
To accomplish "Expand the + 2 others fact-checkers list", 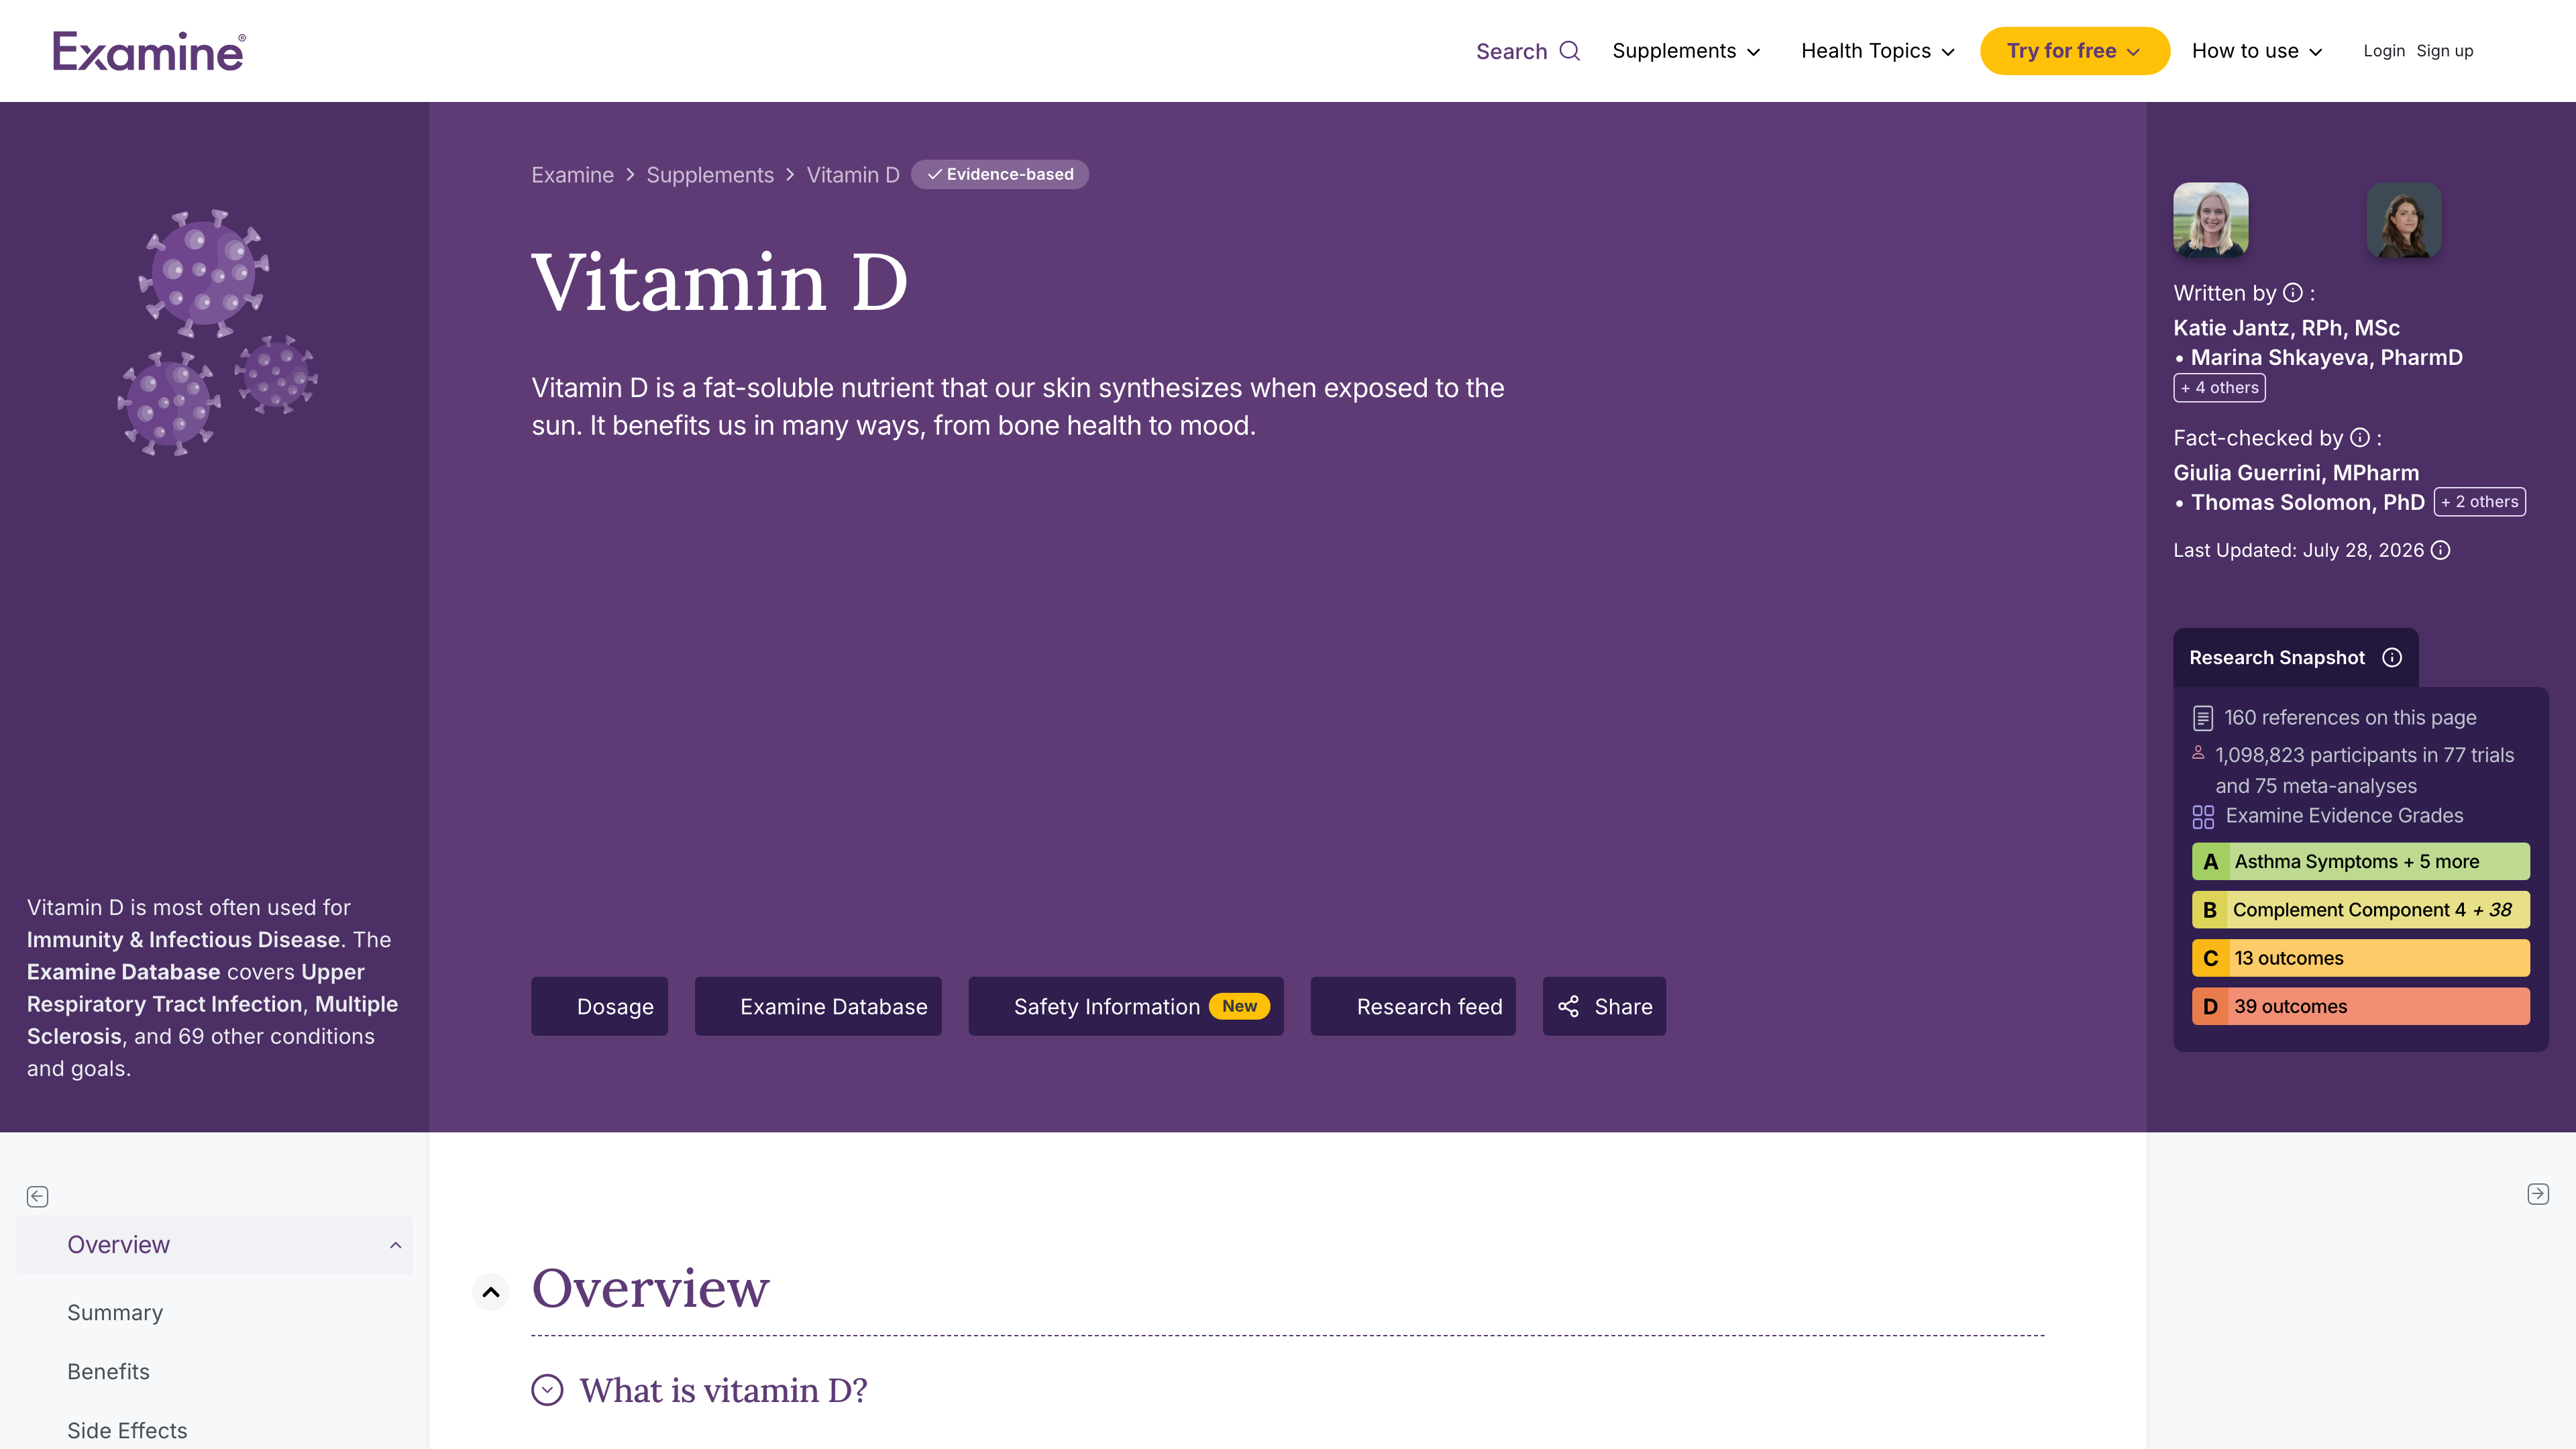I will tap(2480, 502).
